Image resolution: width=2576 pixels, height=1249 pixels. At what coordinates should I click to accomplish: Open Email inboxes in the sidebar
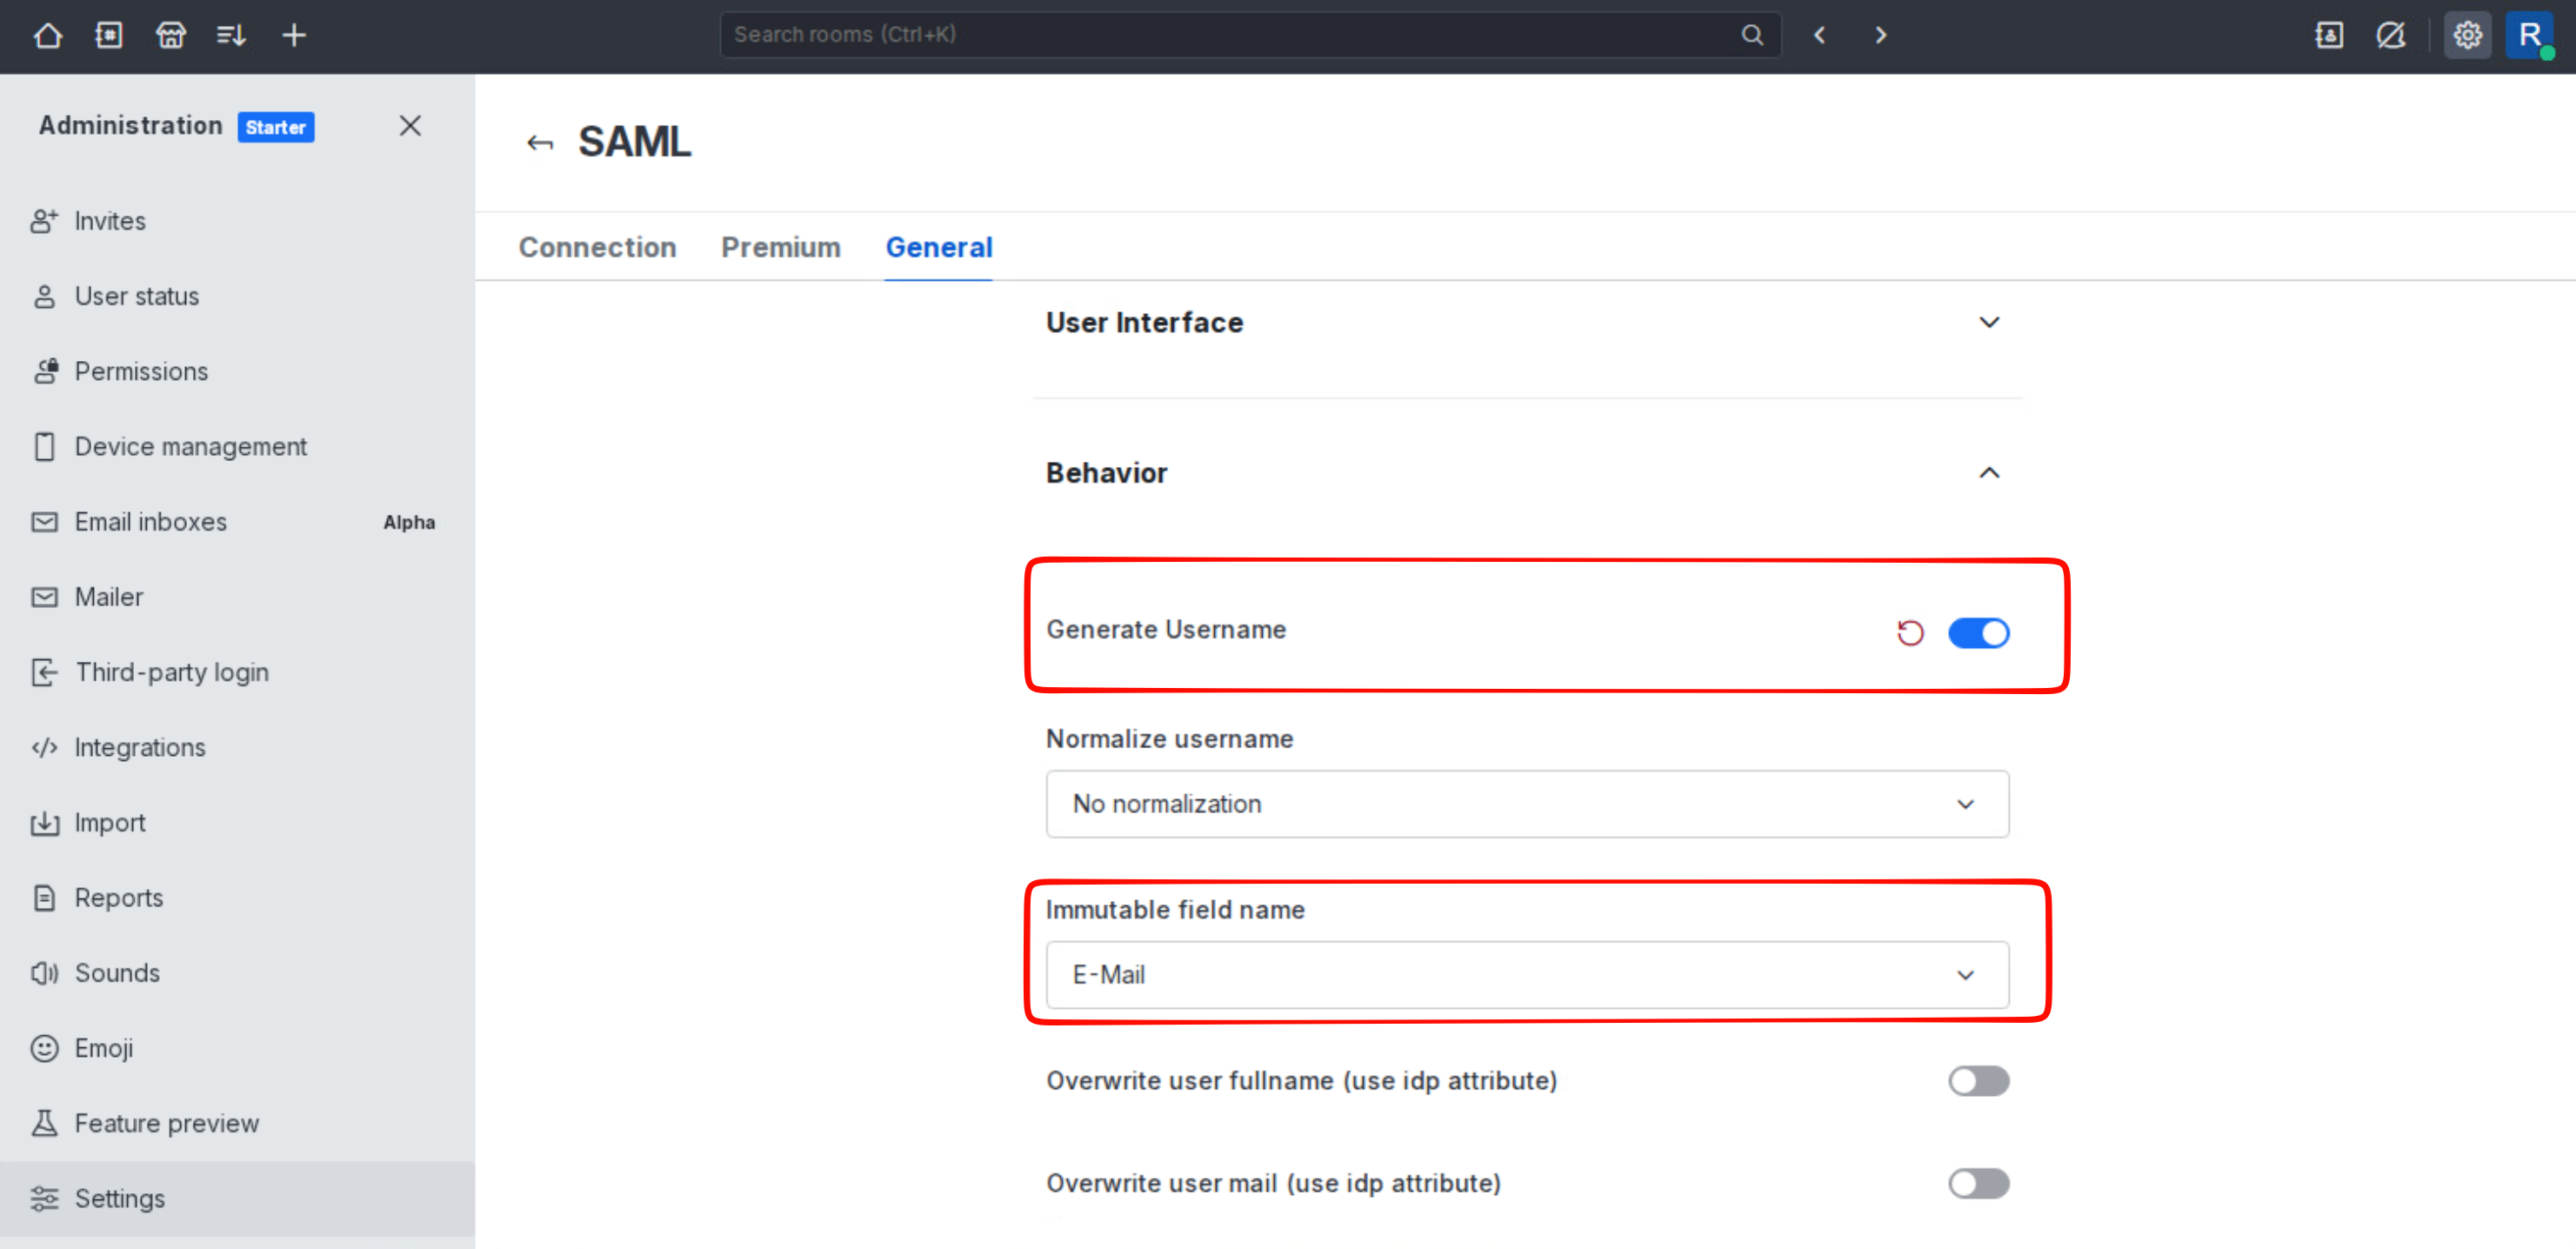click(x=238, y=522)
